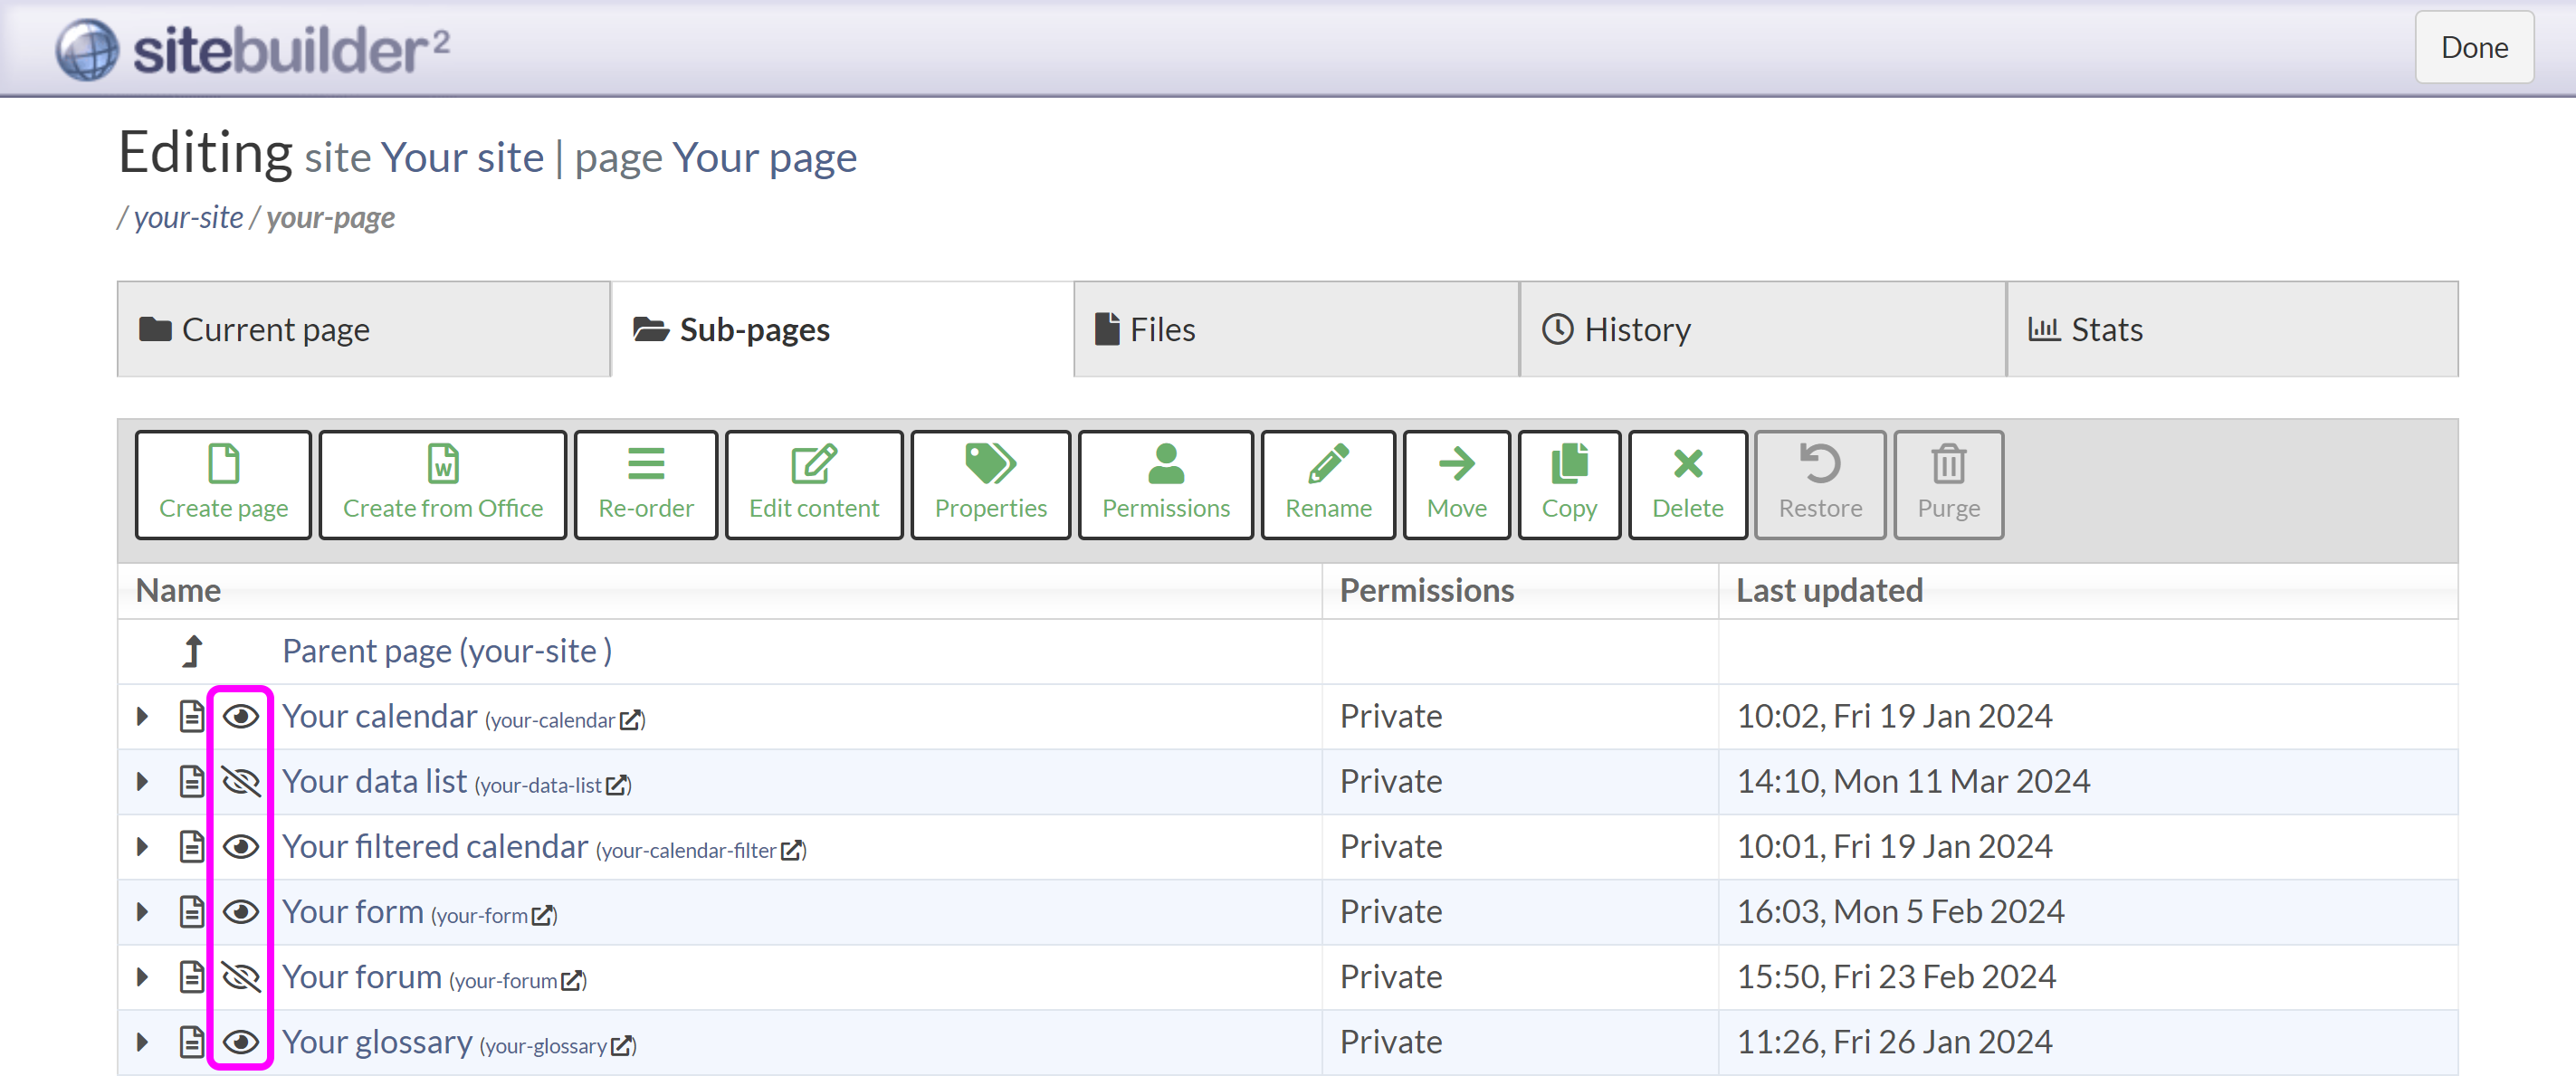
Task: Toggle hidden eye icon for Your data list
Action: 240,781
